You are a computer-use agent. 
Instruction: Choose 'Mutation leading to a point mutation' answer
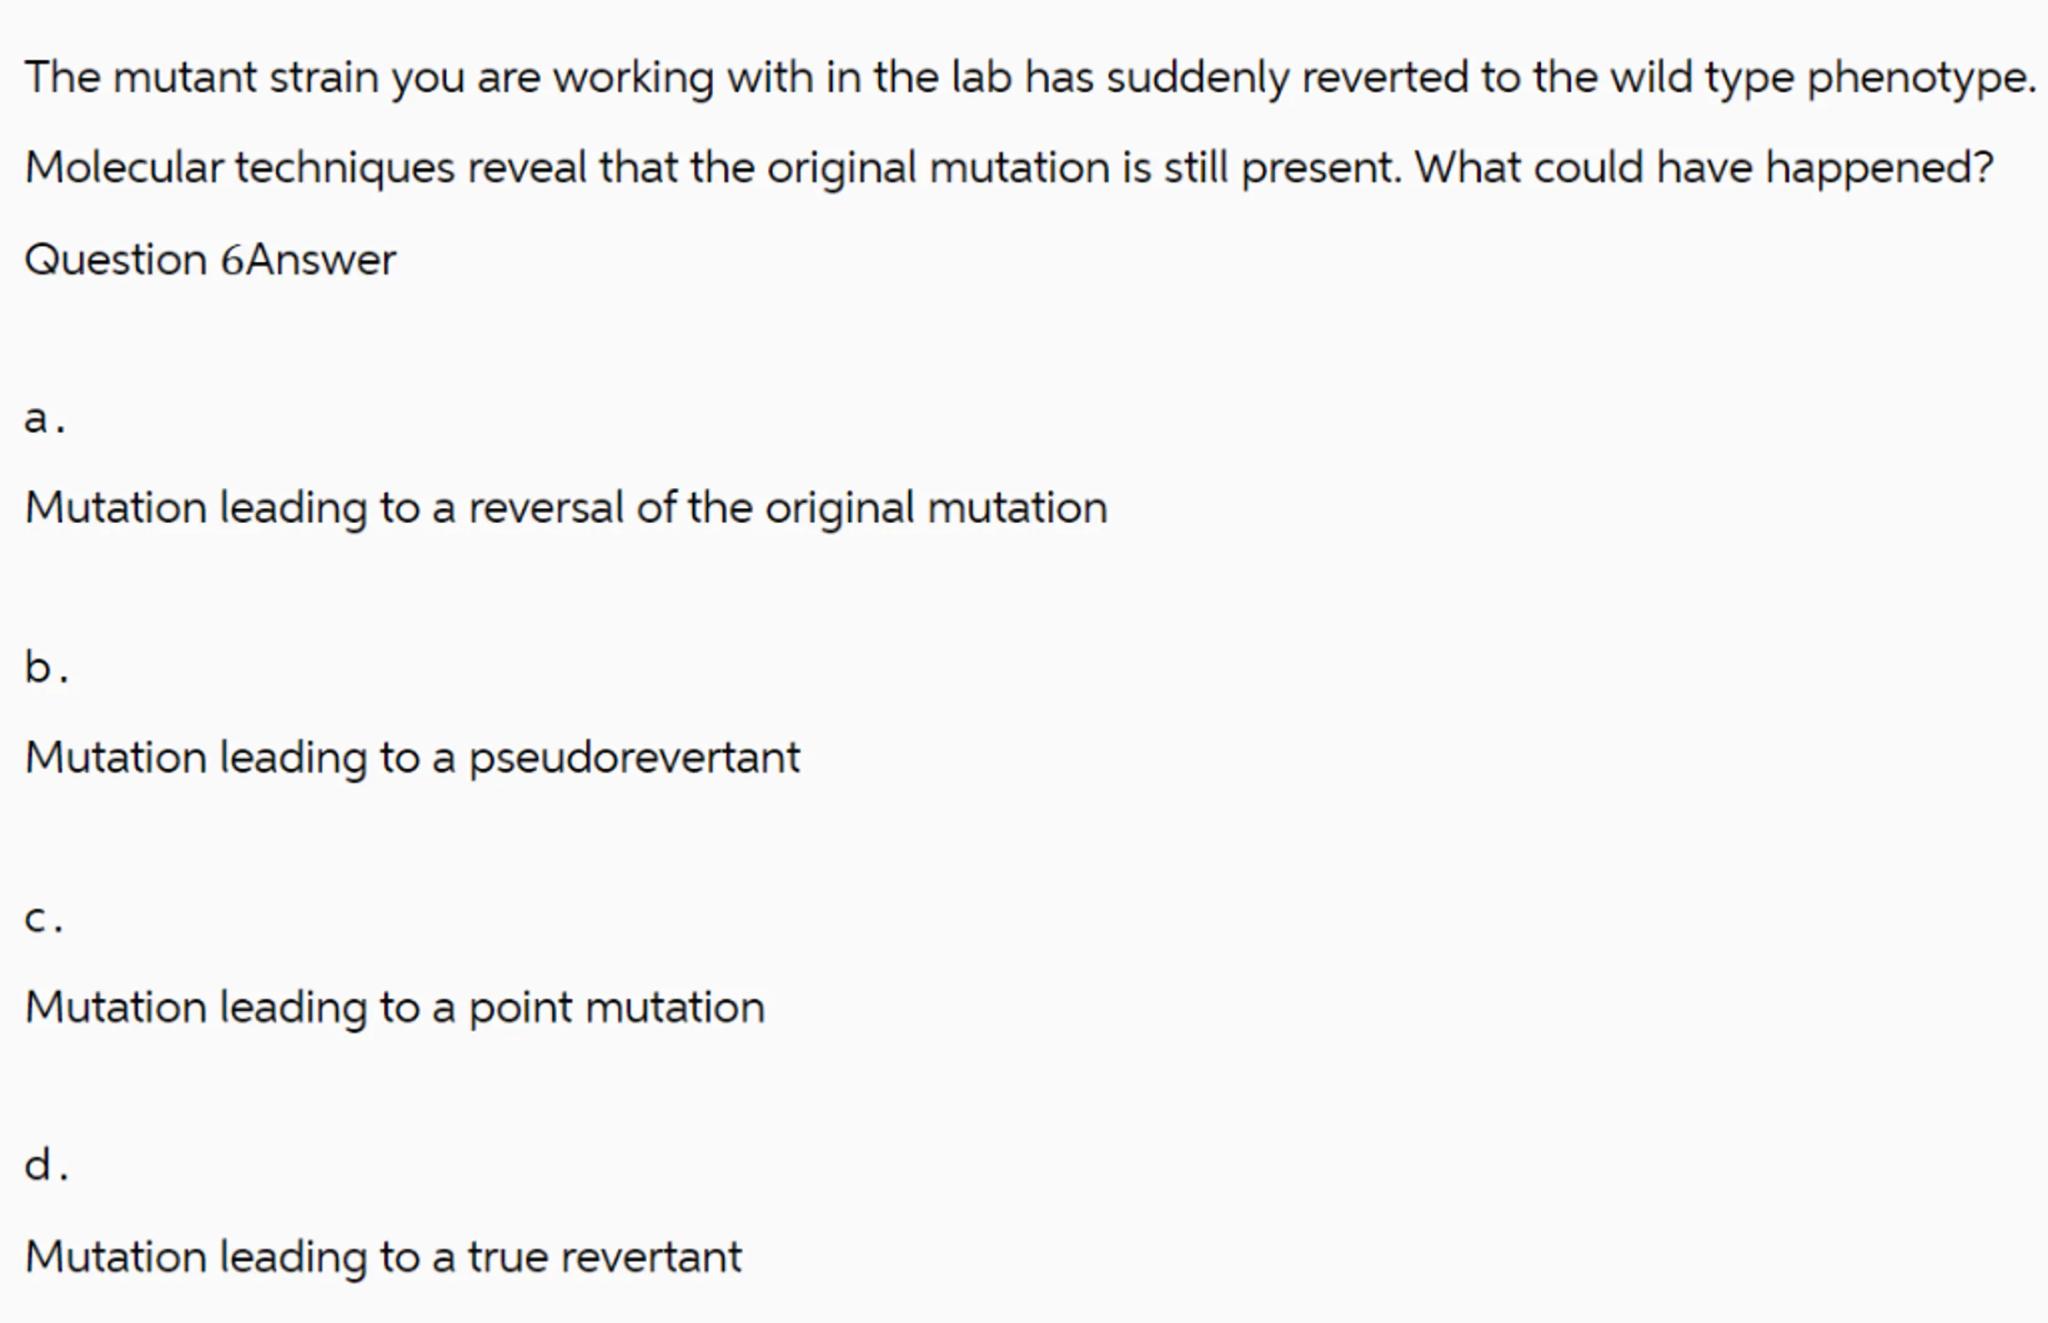[394, 1008]
